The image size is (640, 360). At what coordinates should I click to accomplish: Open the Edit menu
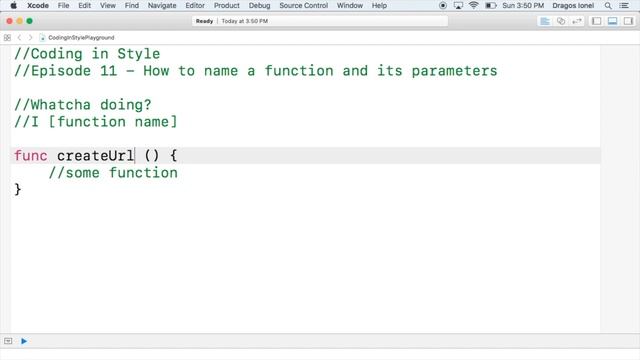click(84, 6)
